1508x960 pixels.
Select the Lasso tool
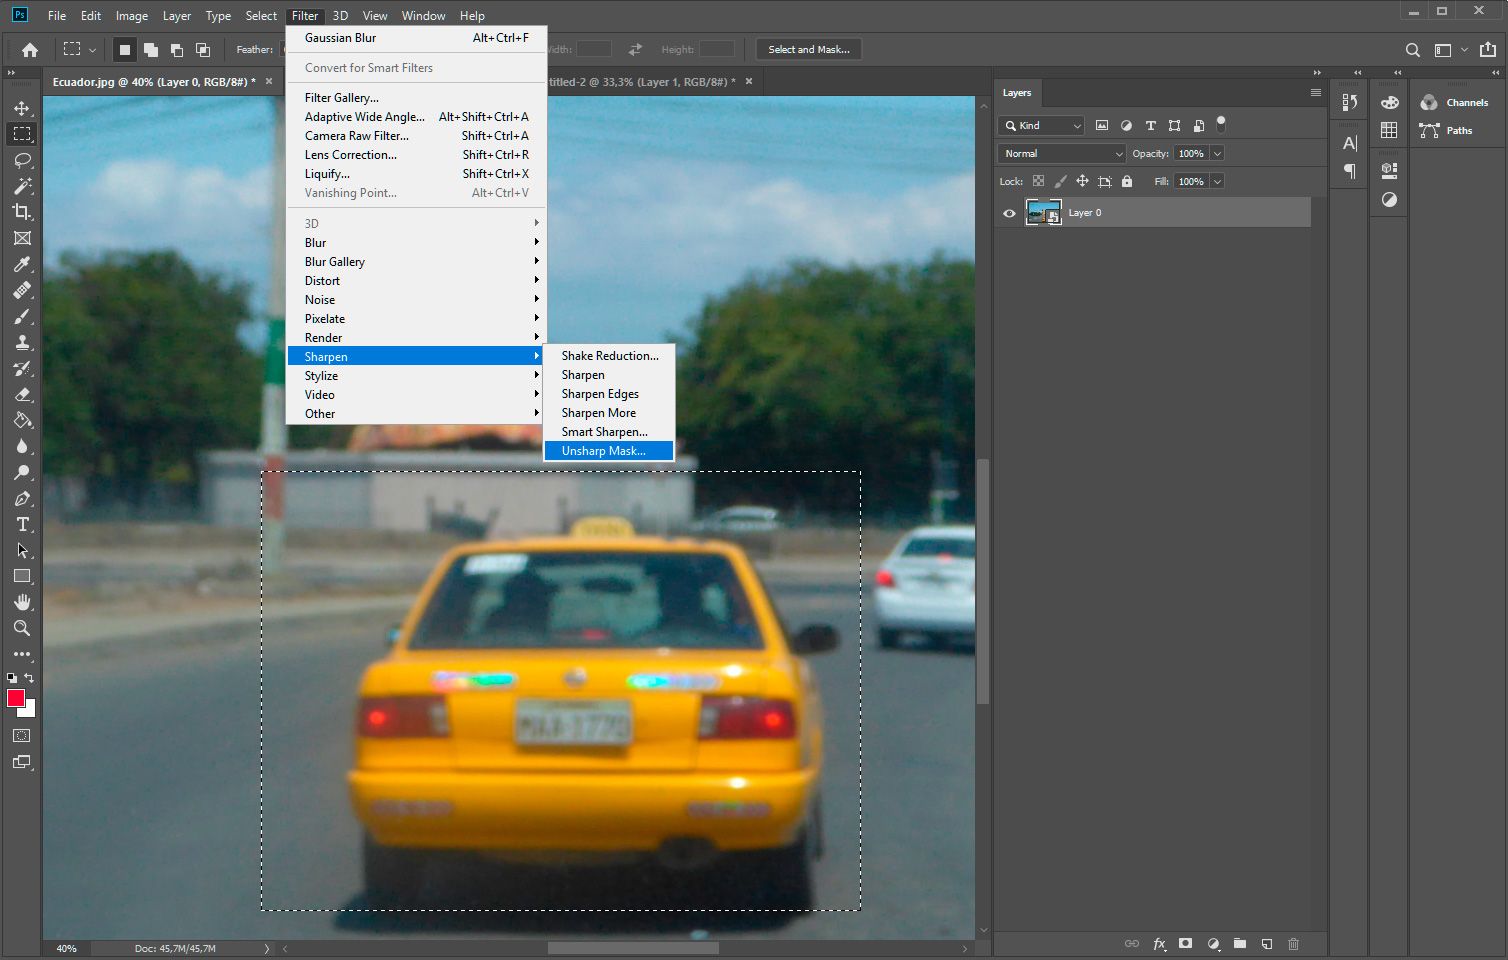point(20,160)
